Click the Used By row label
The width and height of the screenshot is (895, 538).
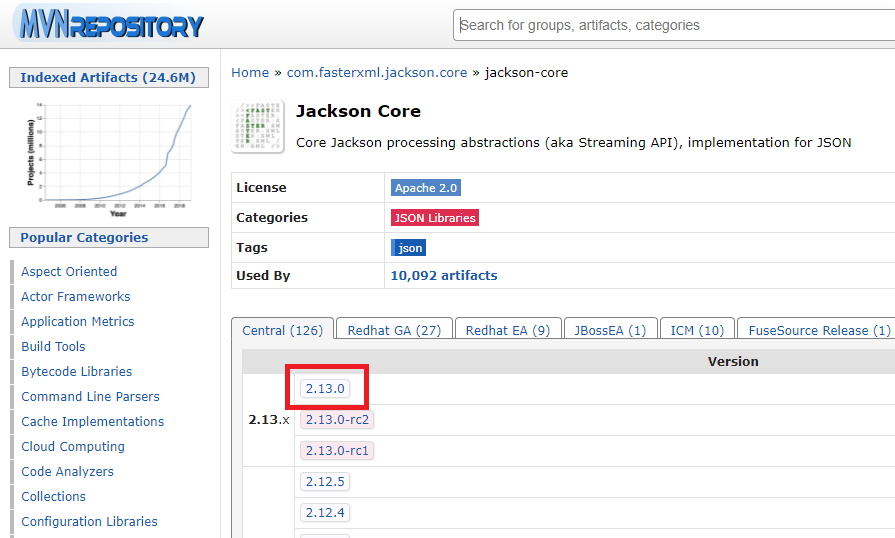point(263,276)
